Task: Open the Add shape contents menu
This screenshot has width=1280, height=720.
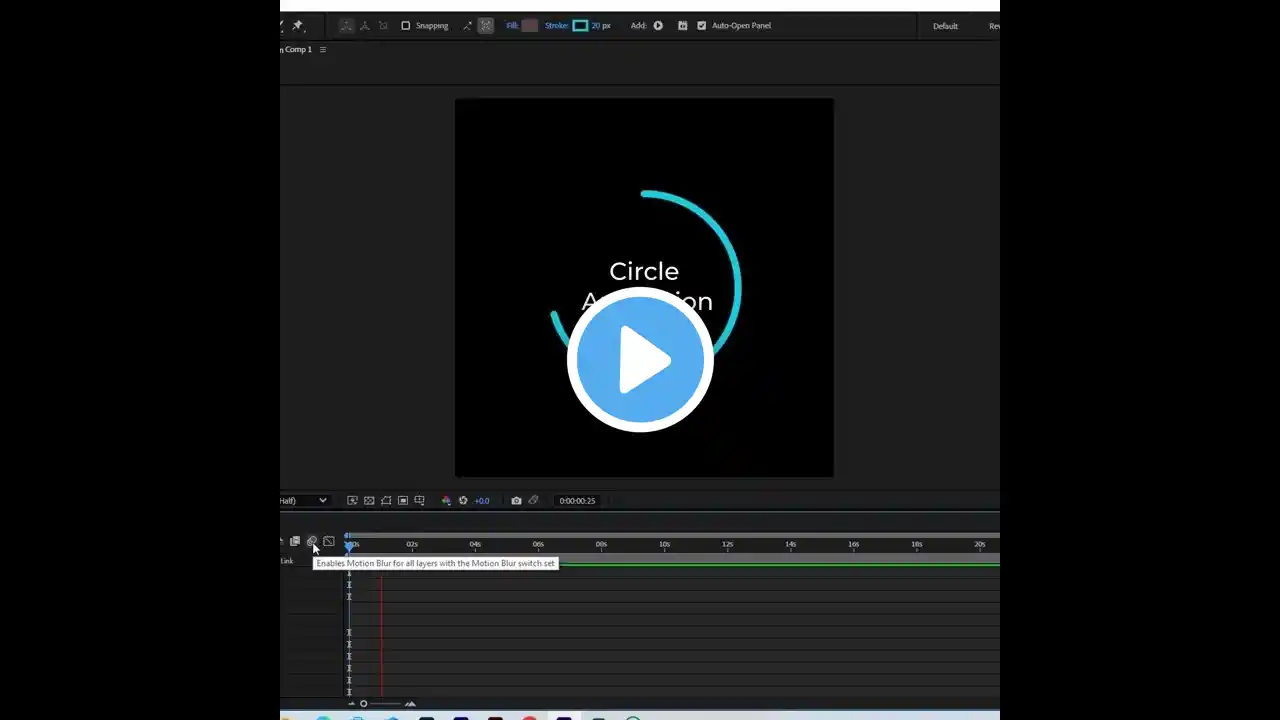Action: pos(658,26)
